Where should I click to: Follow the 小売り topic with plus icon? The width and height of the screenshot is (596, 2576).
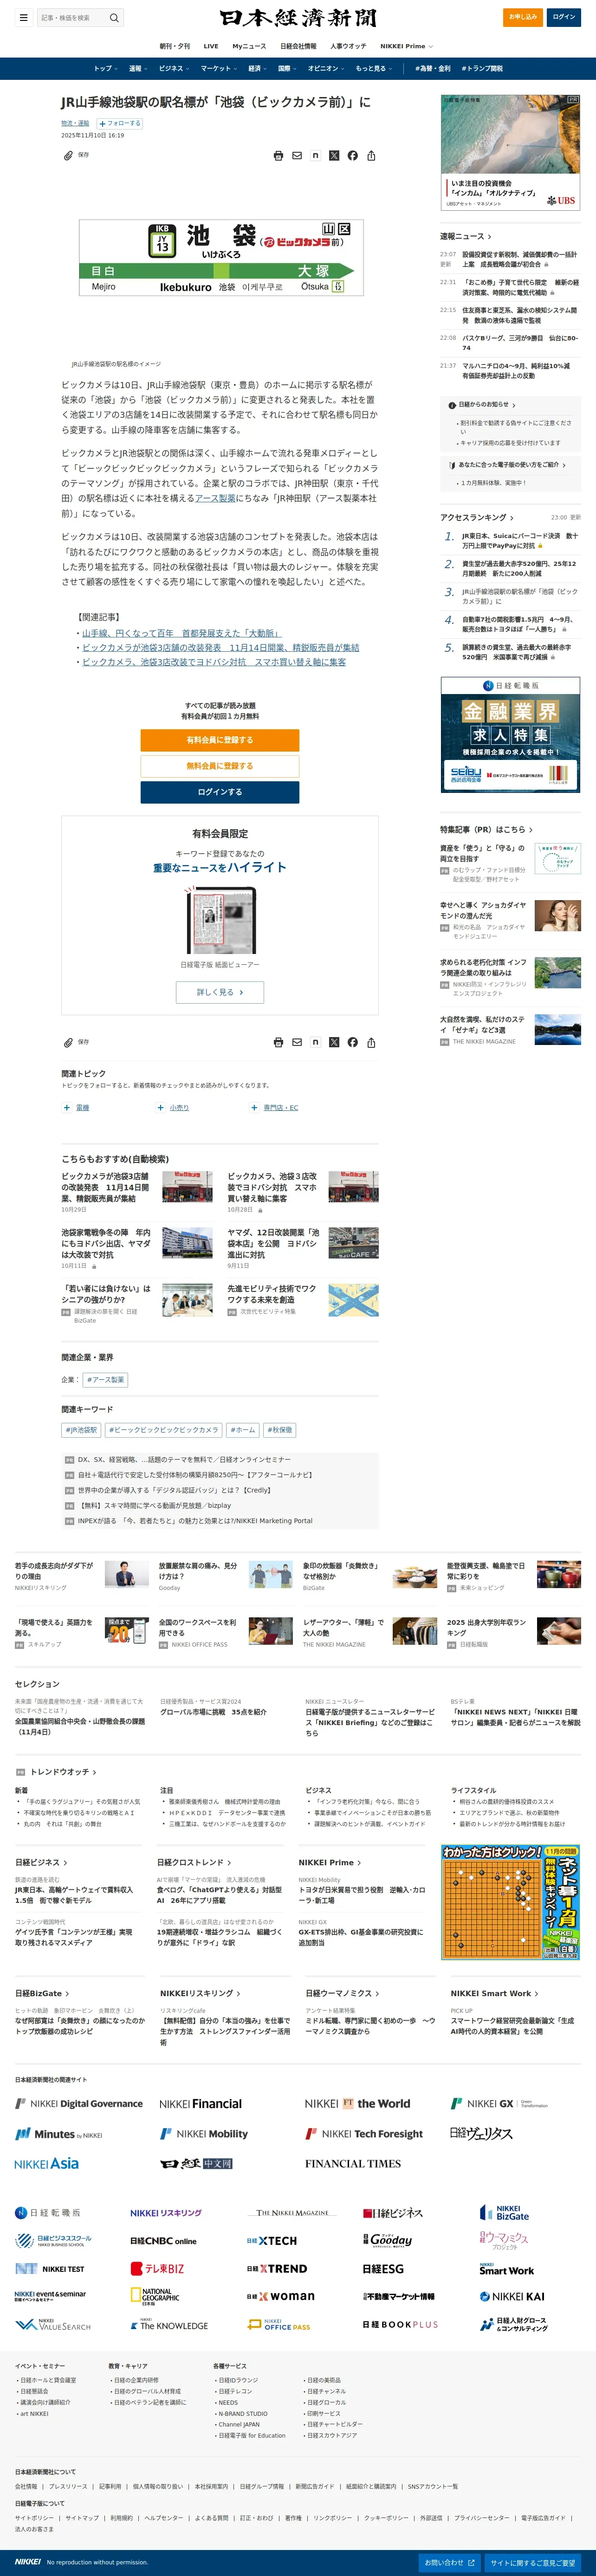160,1107
